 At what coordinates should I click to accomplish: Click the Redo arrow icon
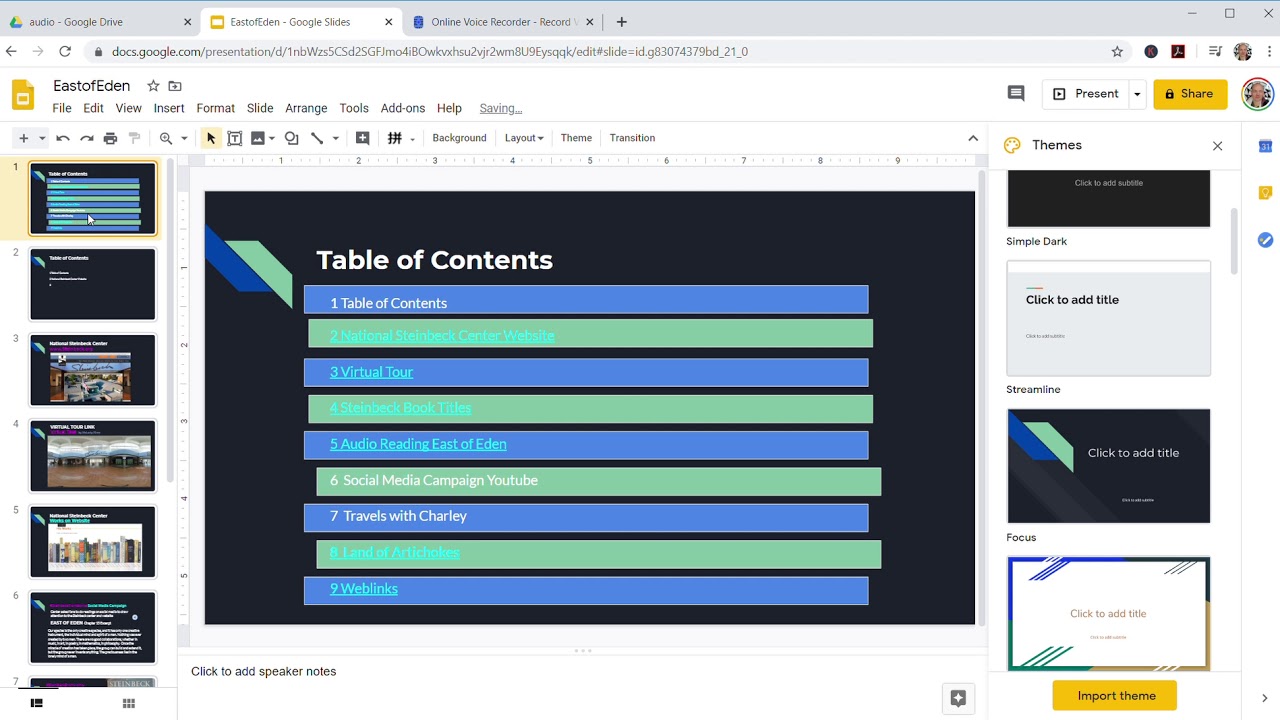pos(87,138)
